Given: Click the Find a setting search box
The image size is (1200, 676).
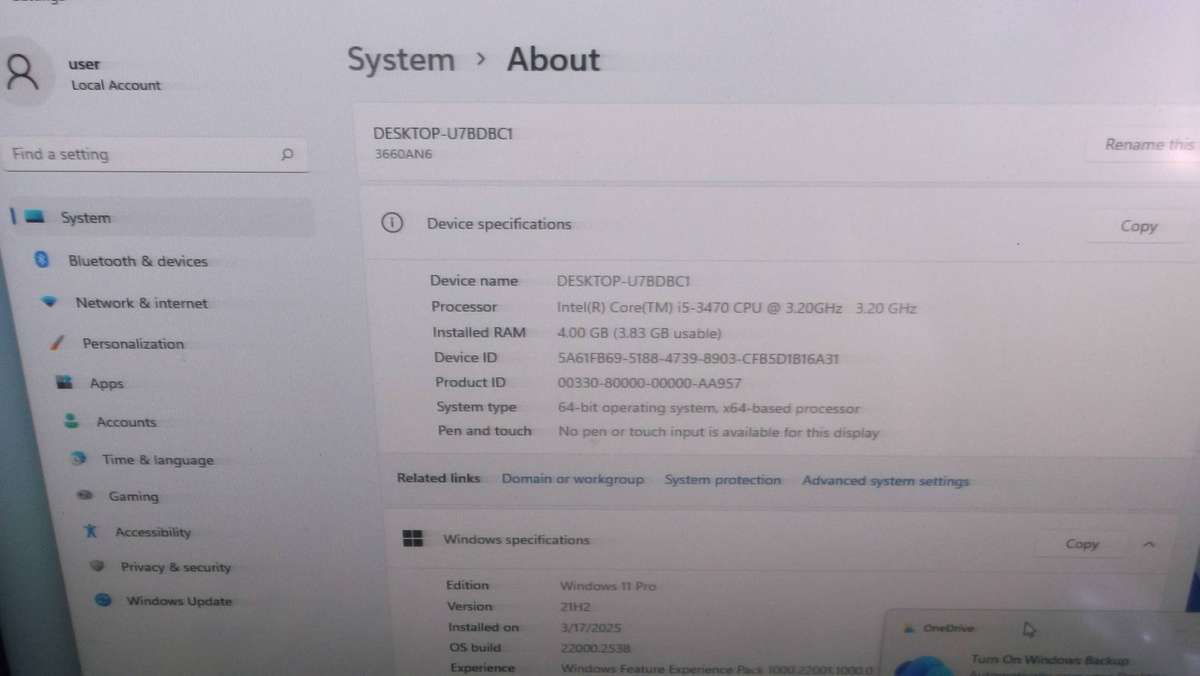Looking at the screenshot, I should click(155, 154).
